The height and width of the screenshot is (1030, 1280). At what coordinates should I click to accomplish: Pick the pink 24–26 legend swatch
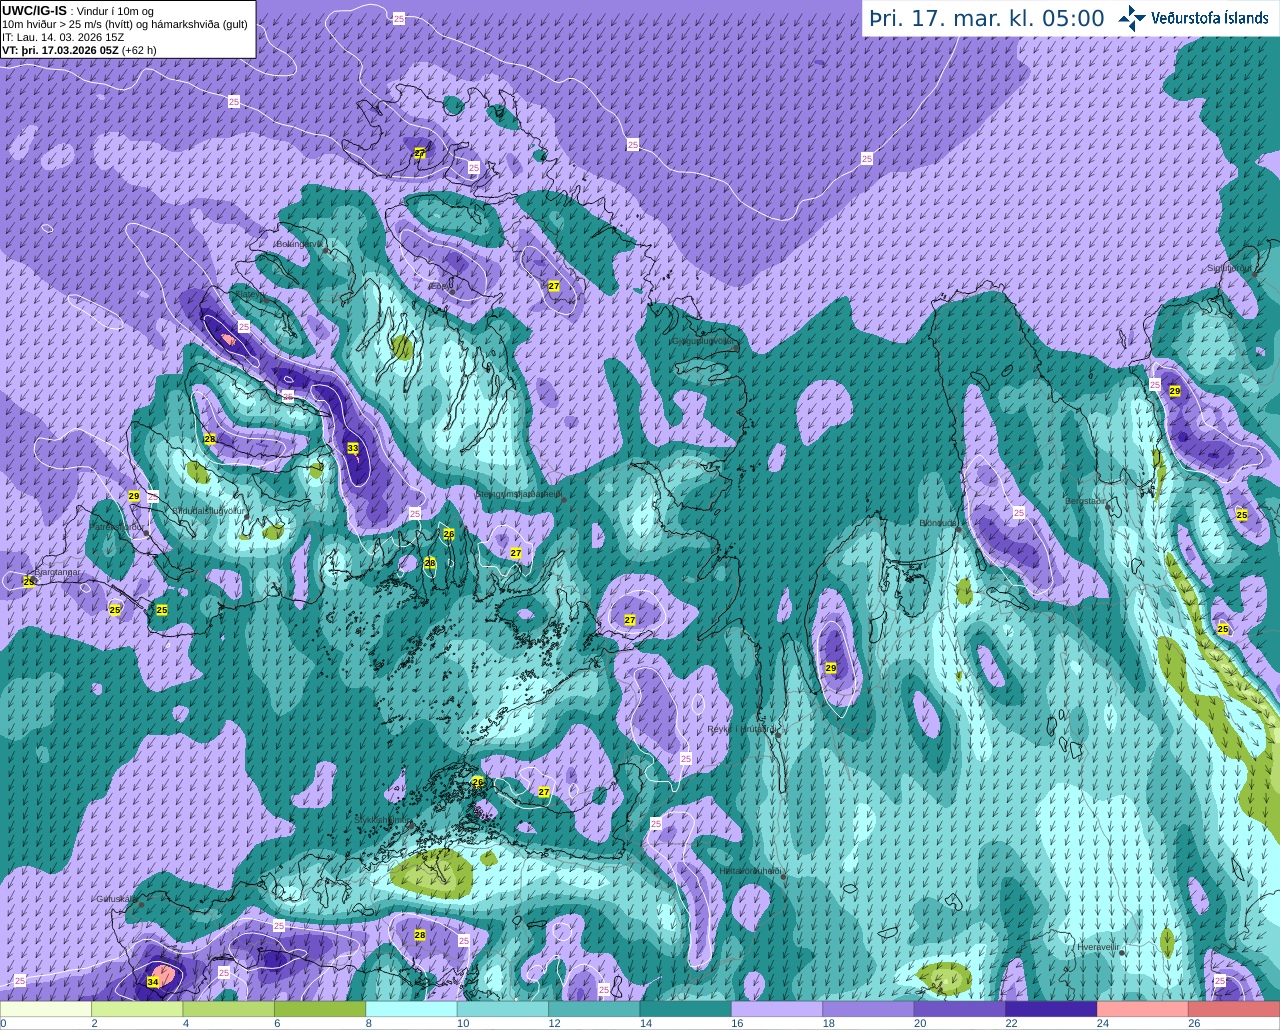[1143, 1009]
